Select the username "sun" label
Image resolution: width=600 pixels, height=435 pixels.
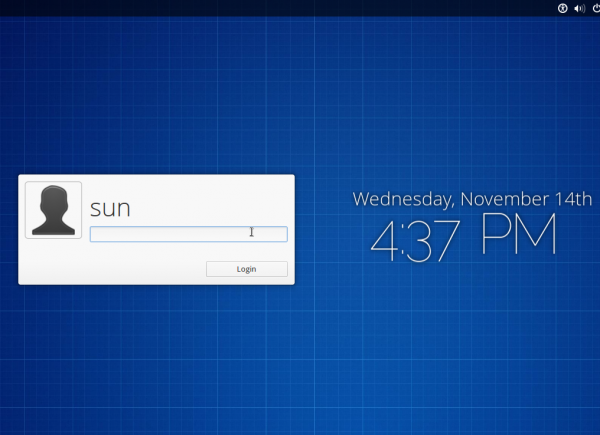pyautogui.click(x=110, y=209)
